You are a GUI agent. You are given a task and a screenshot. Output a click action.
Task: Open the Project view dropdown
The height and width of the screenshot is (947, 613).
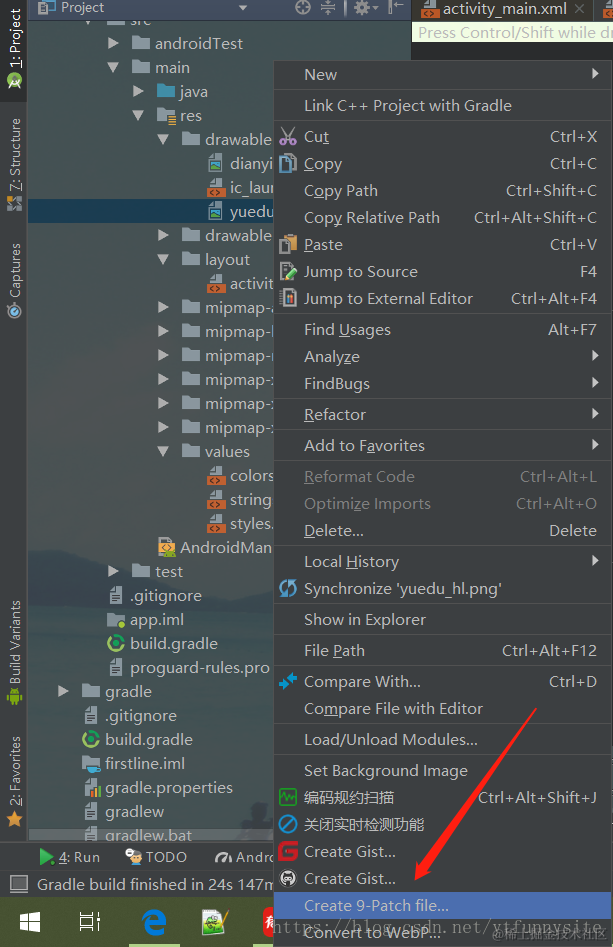[243, 8]
